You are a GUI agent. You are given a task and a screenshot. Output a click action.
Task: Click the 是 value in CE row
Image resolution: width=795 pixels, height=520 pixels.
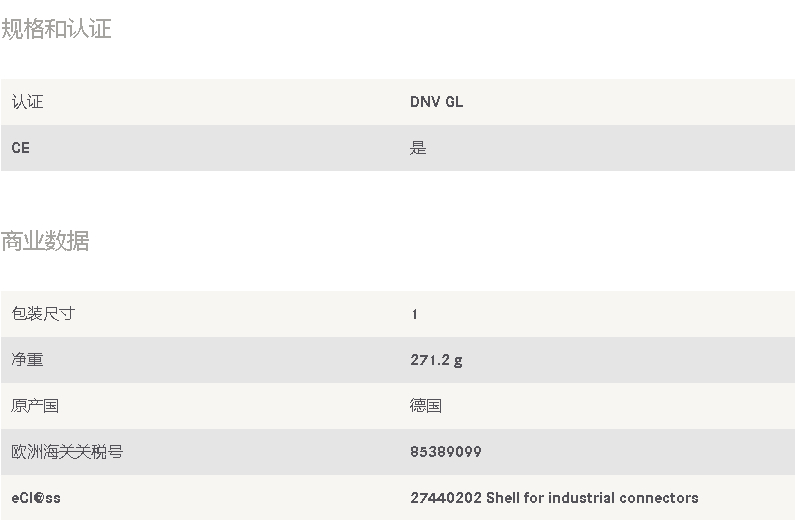point(418,148)
